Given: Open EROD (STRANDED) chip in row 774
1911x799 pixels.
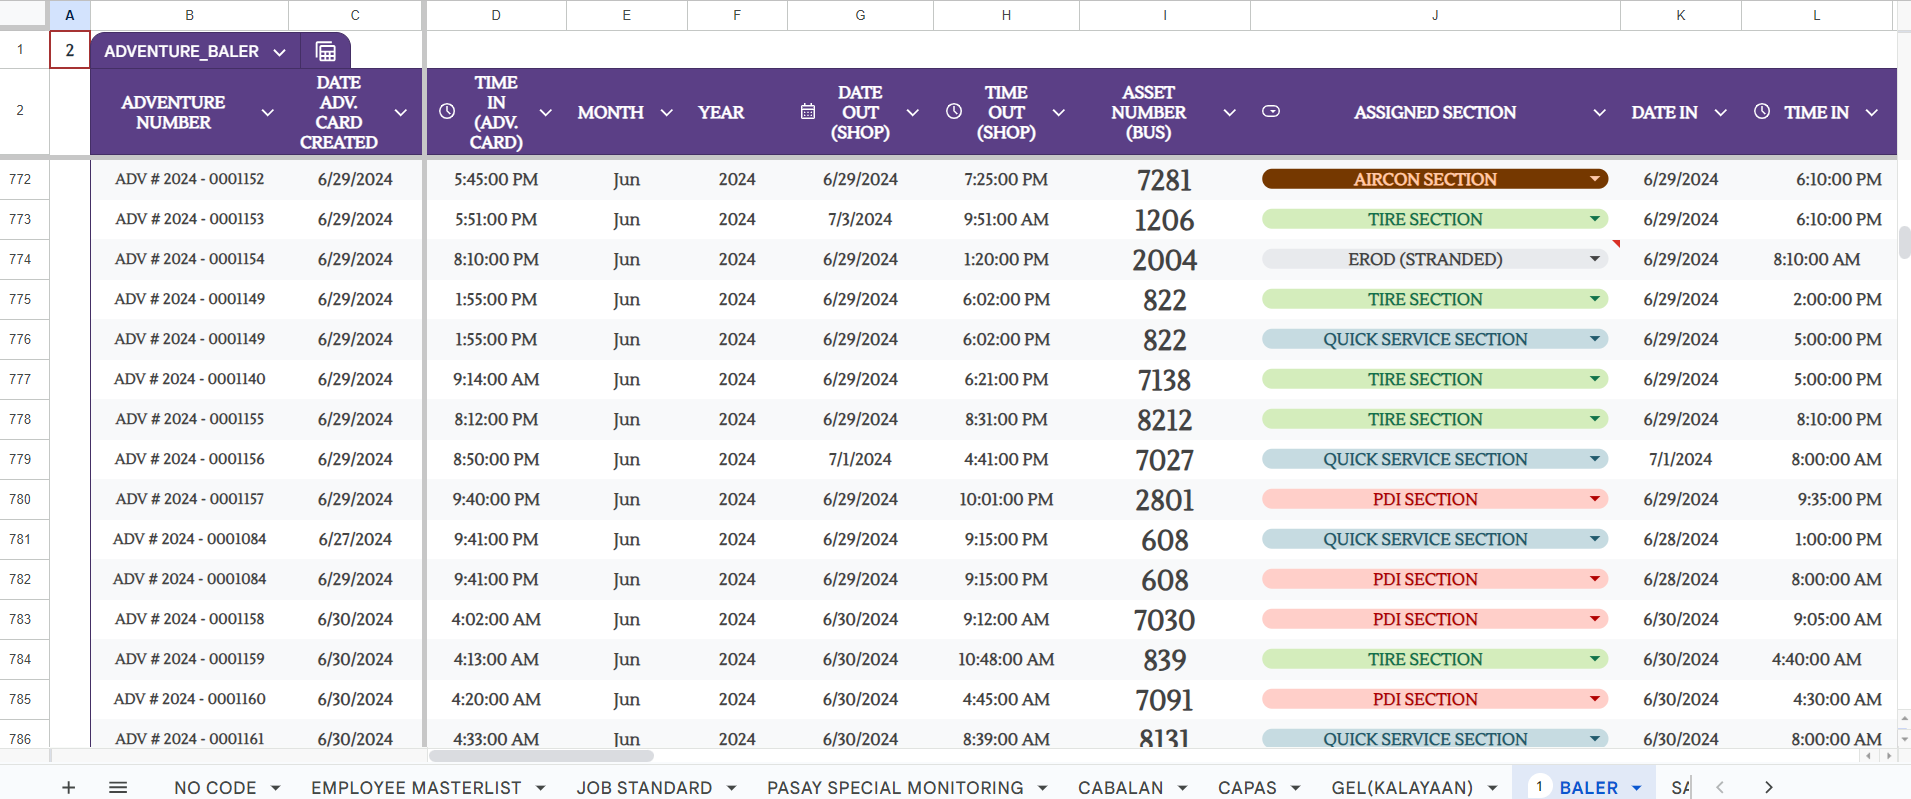Looking at the screenshot, I should coord(1434,259).
